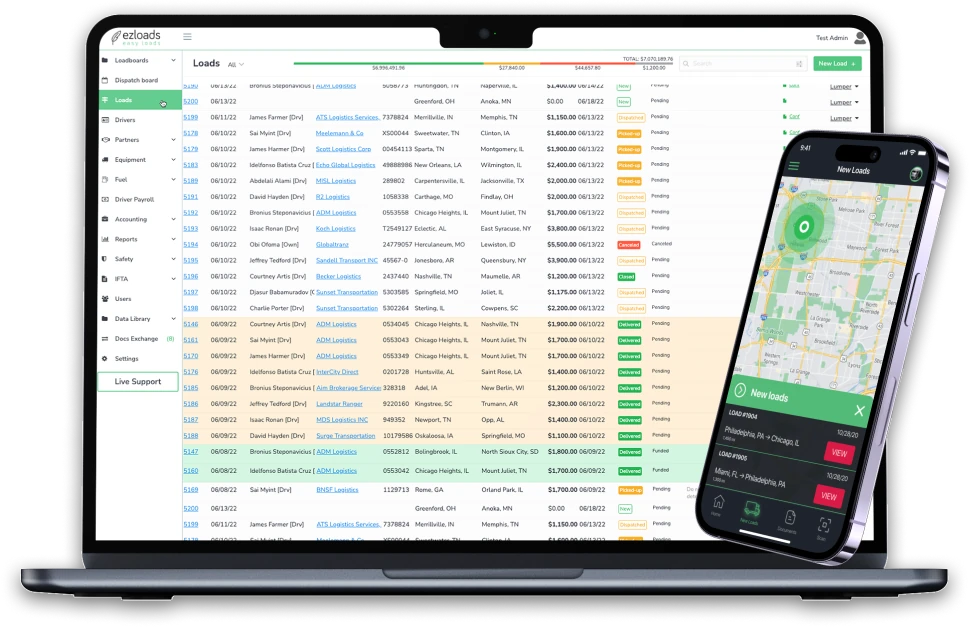
Task: Click the Loadboards folder icon in sidebar
Action: 104,61
